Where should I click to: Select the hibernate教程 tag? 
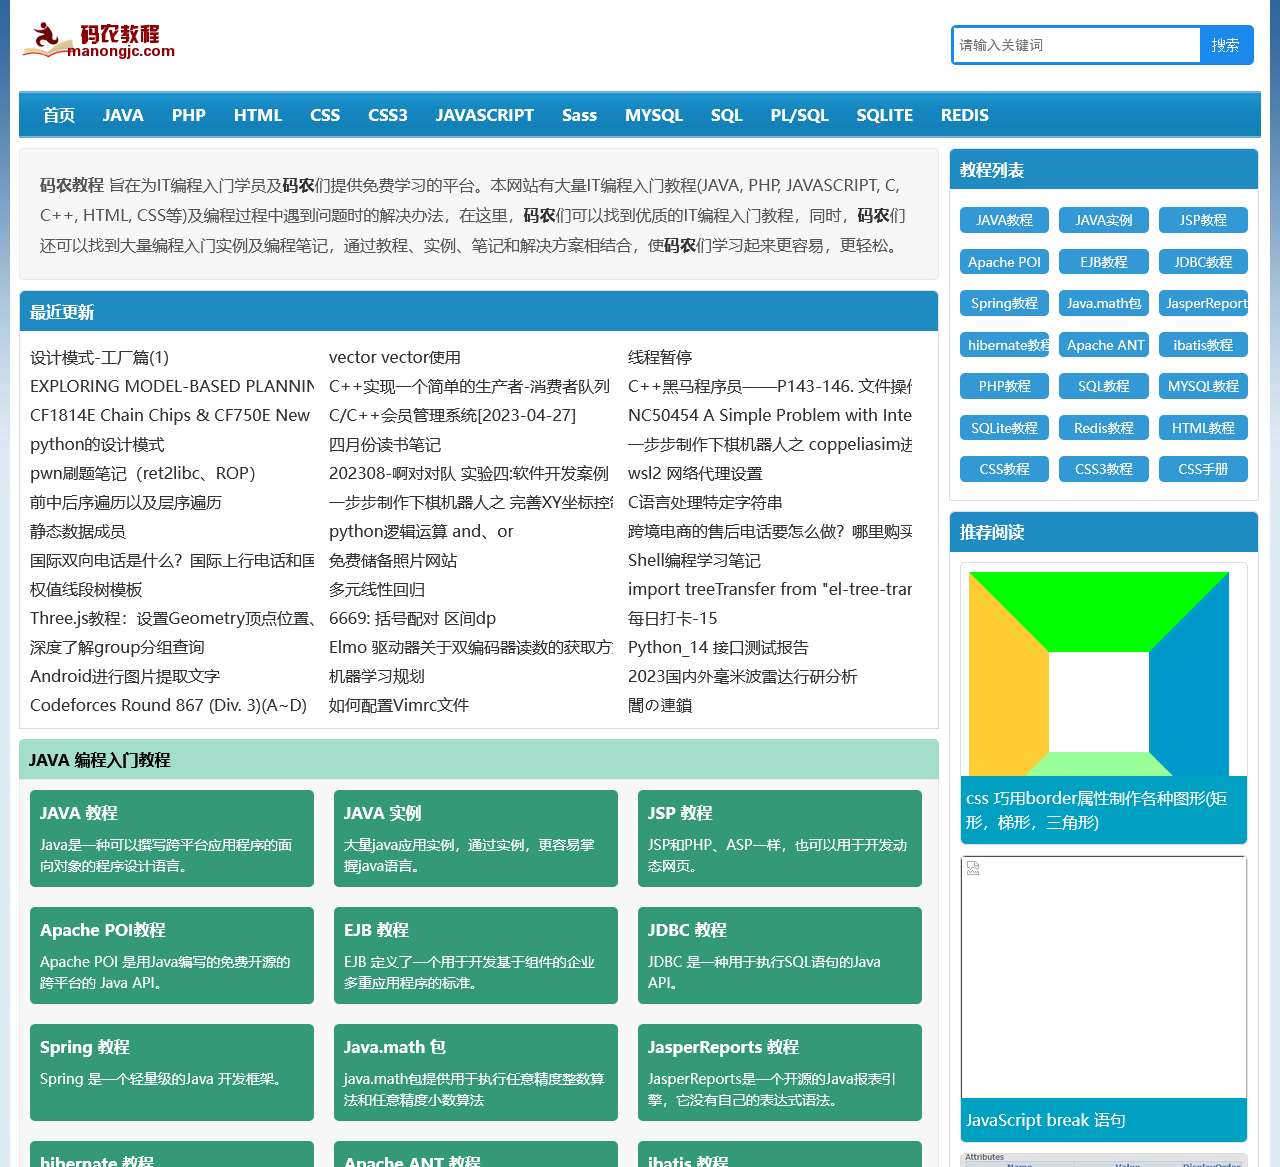click(1004, 345)
